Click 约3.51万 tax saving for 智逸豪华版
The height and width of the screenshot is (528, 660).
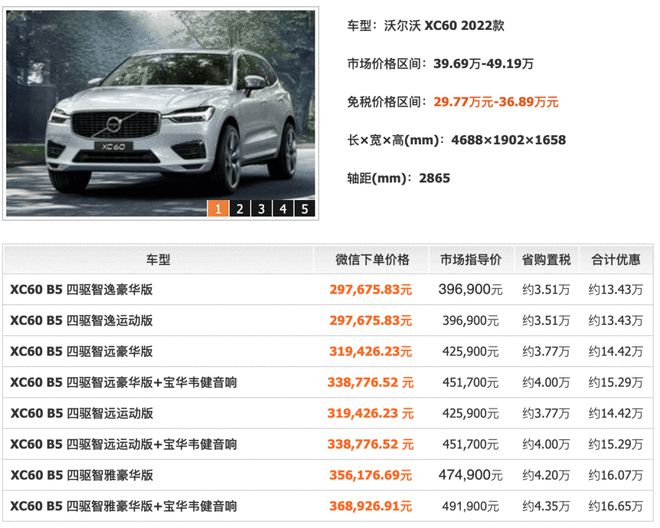546,290
